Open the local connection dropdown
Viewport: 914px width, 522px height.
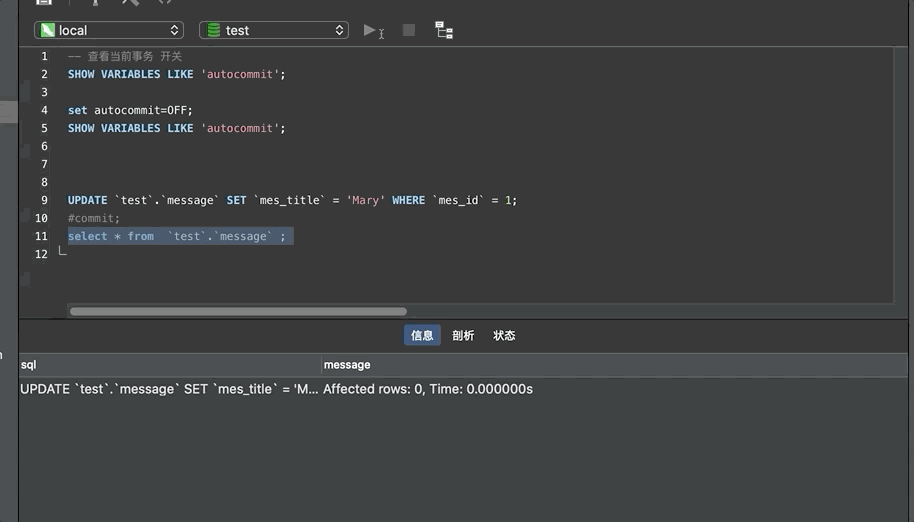click(x=109, y=30)
